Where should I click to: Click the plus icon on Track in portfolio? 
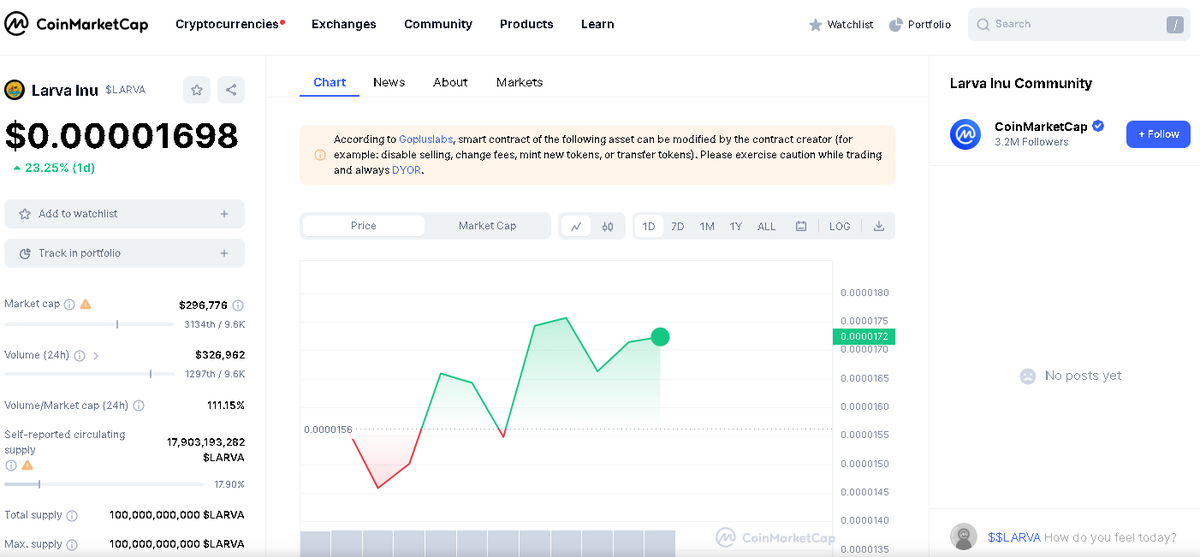point(224,253)
